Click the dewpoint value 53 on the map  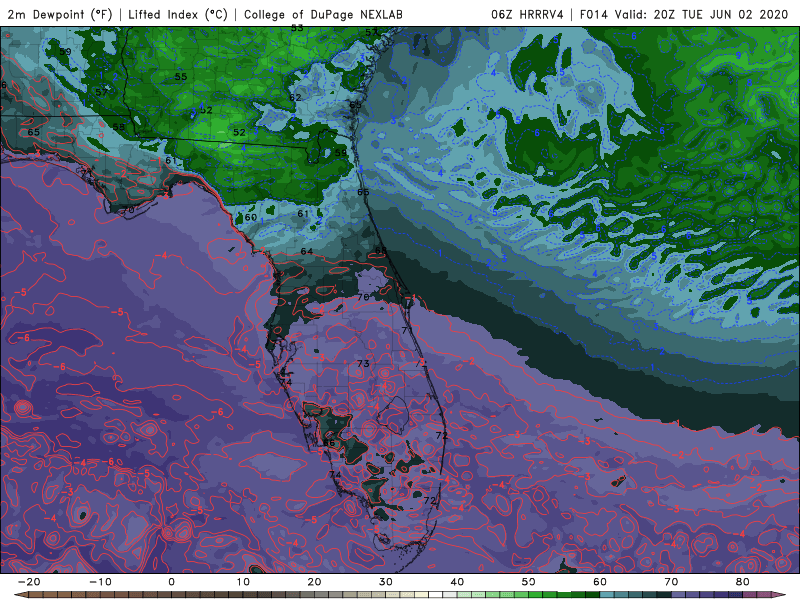coord(297,28)
